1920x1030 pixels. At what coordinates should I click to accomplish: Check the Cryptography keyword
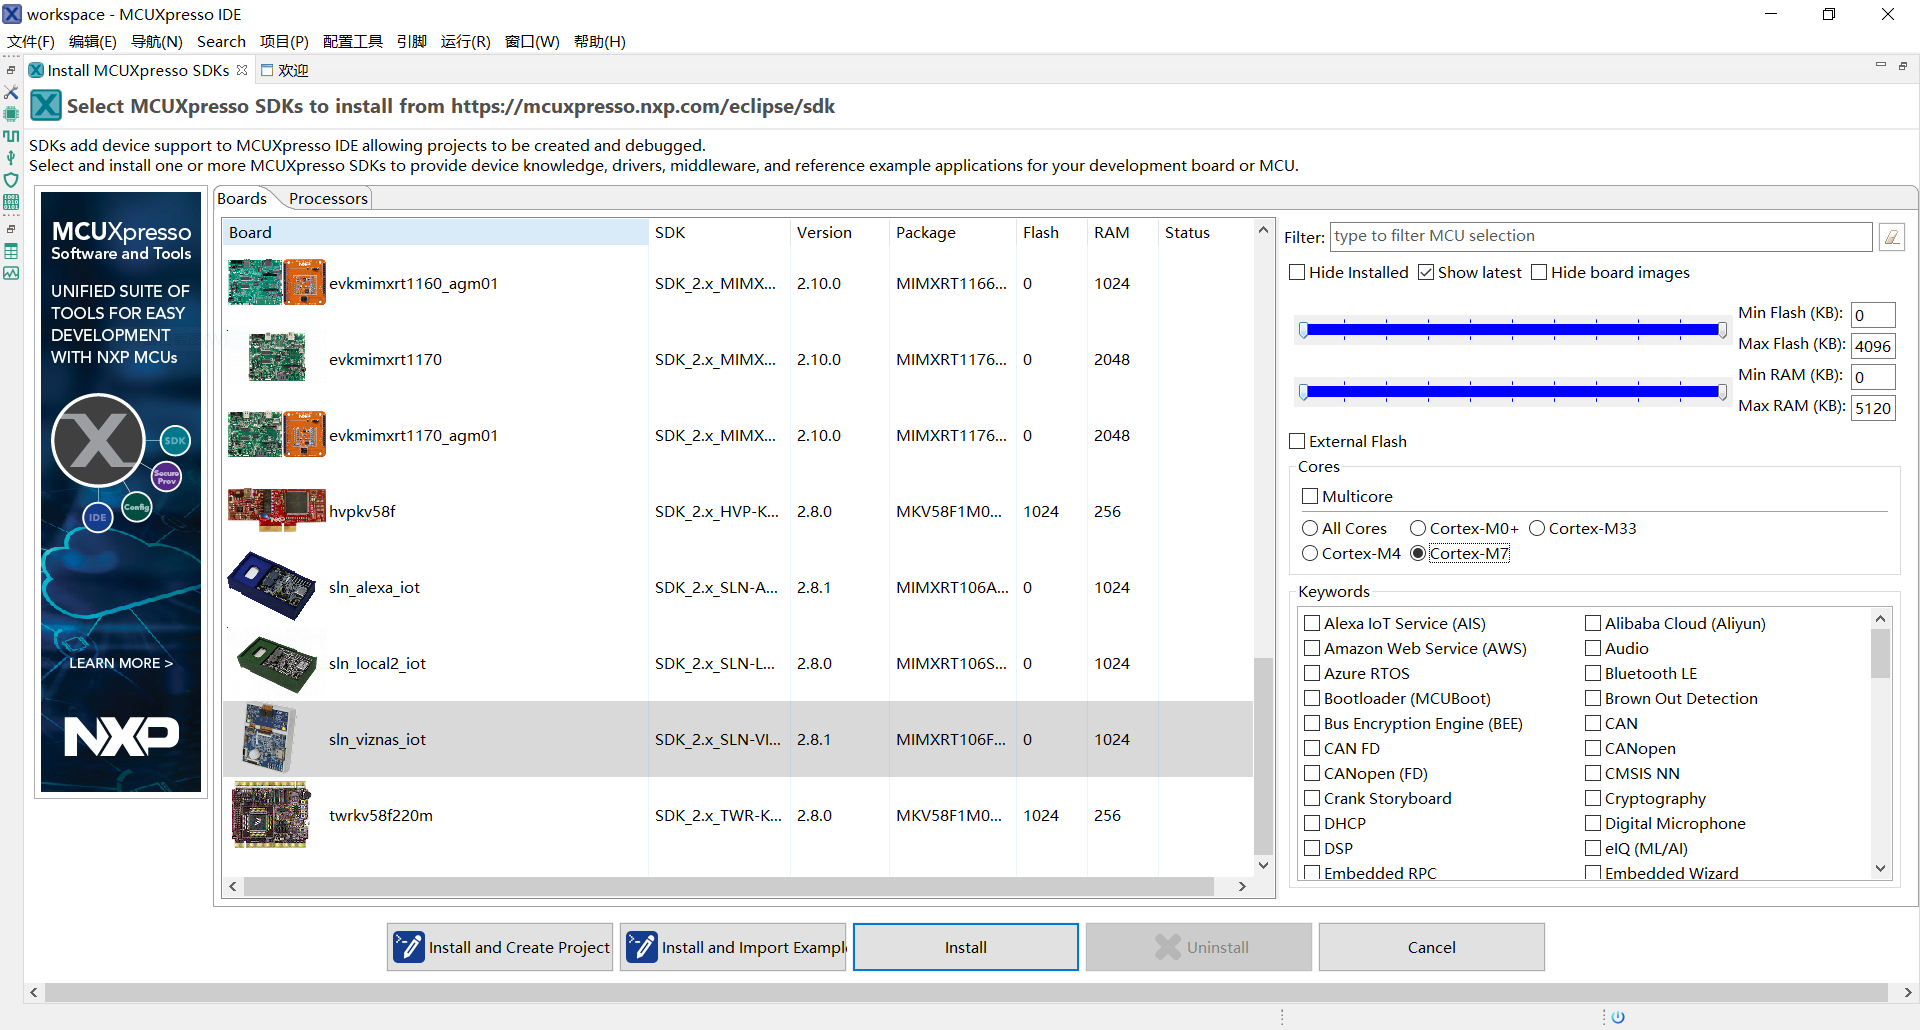coord(1593,798)
